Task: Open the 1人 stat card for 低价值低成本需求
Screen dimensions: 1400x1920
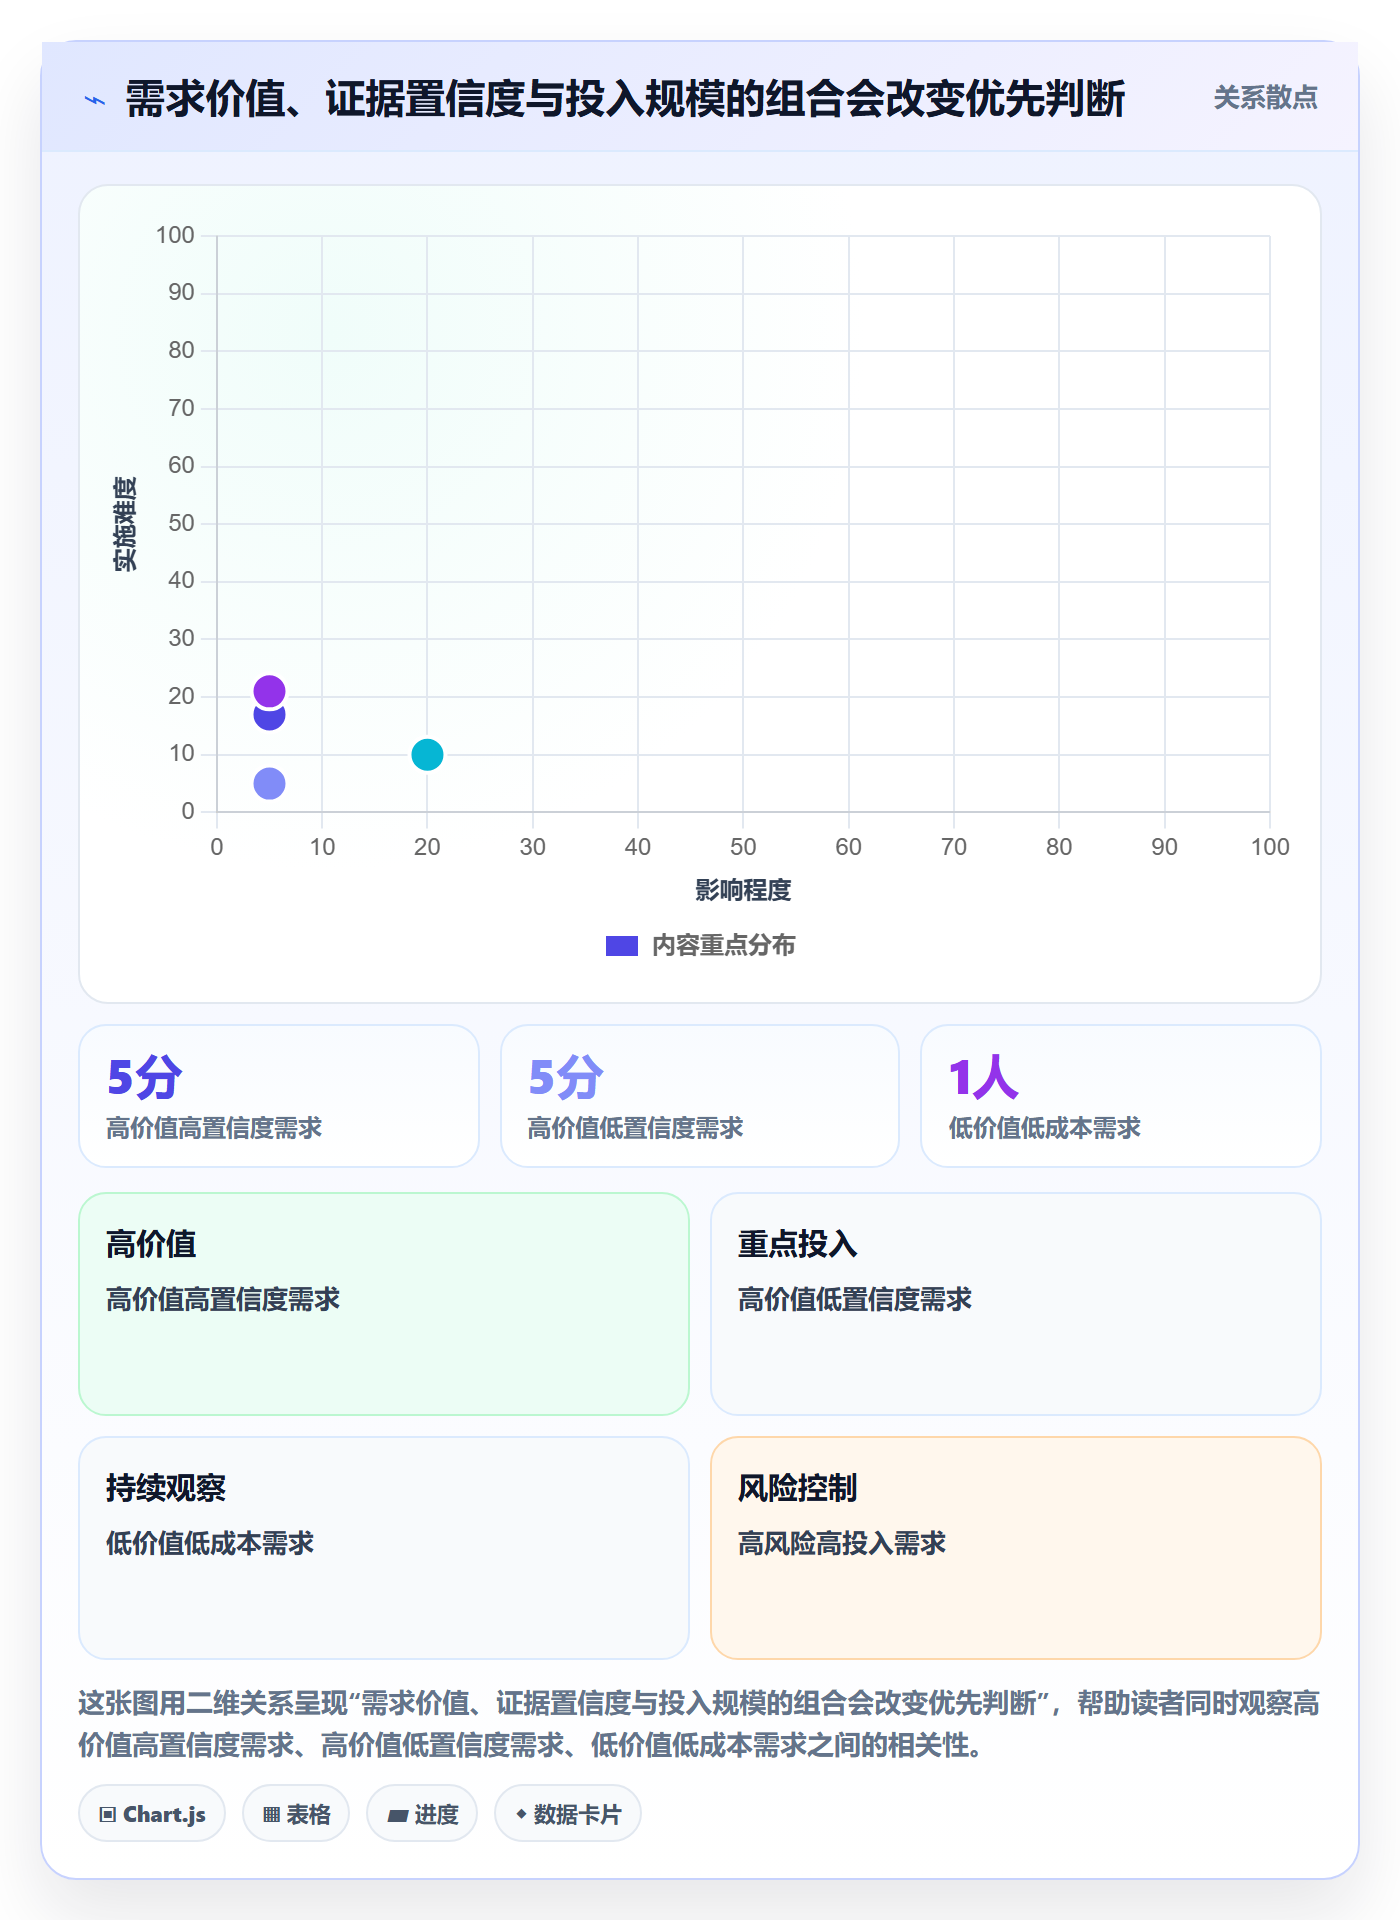Action: click(x=1121, y=1096)
